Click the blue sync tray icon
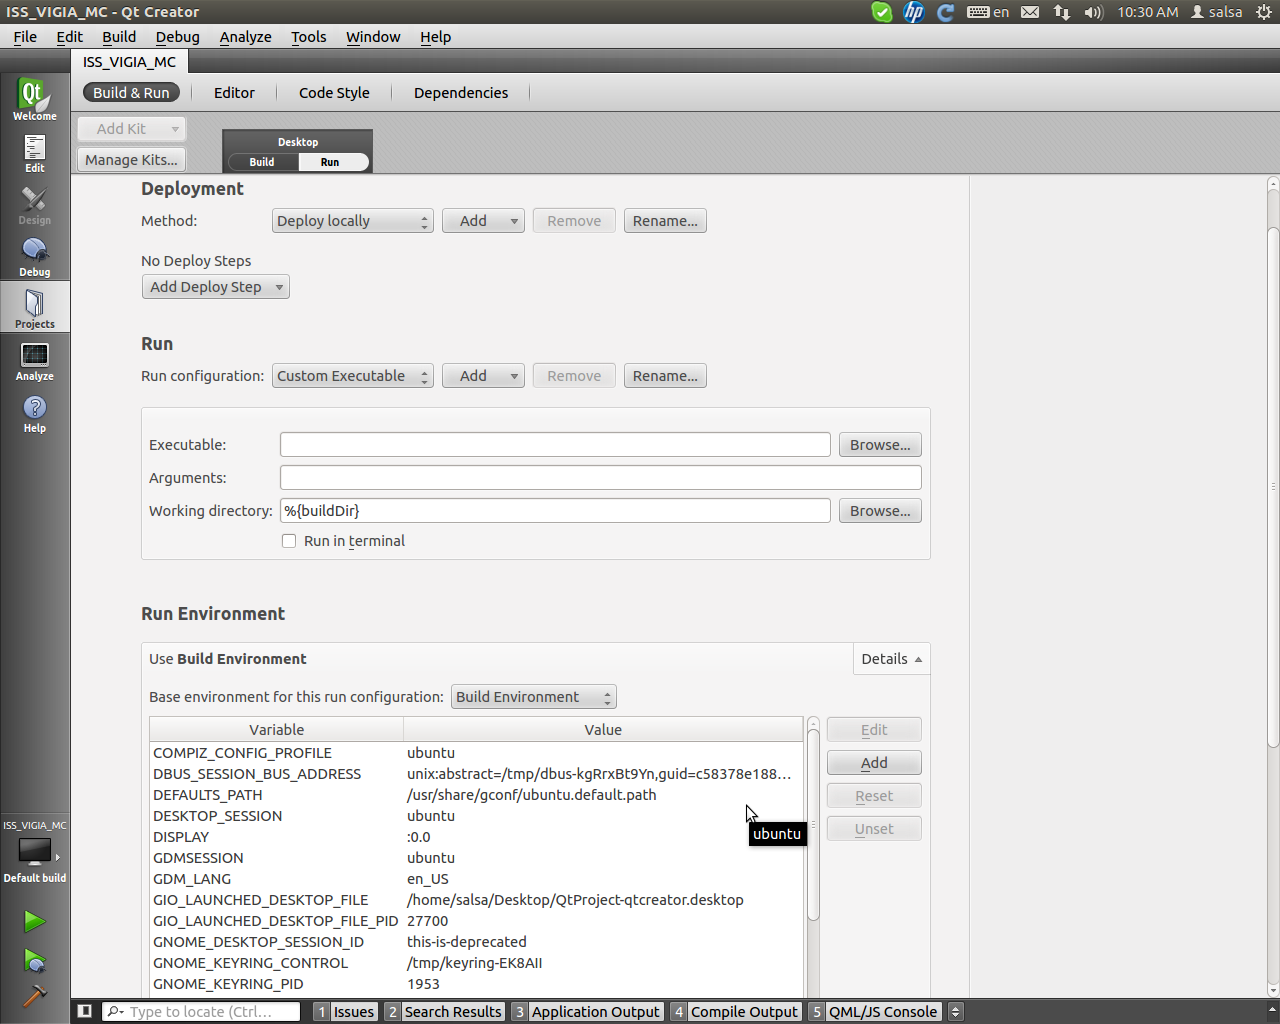This screenshot has height=1024, width=1280. pyautogui.click(x=945, y=12)
